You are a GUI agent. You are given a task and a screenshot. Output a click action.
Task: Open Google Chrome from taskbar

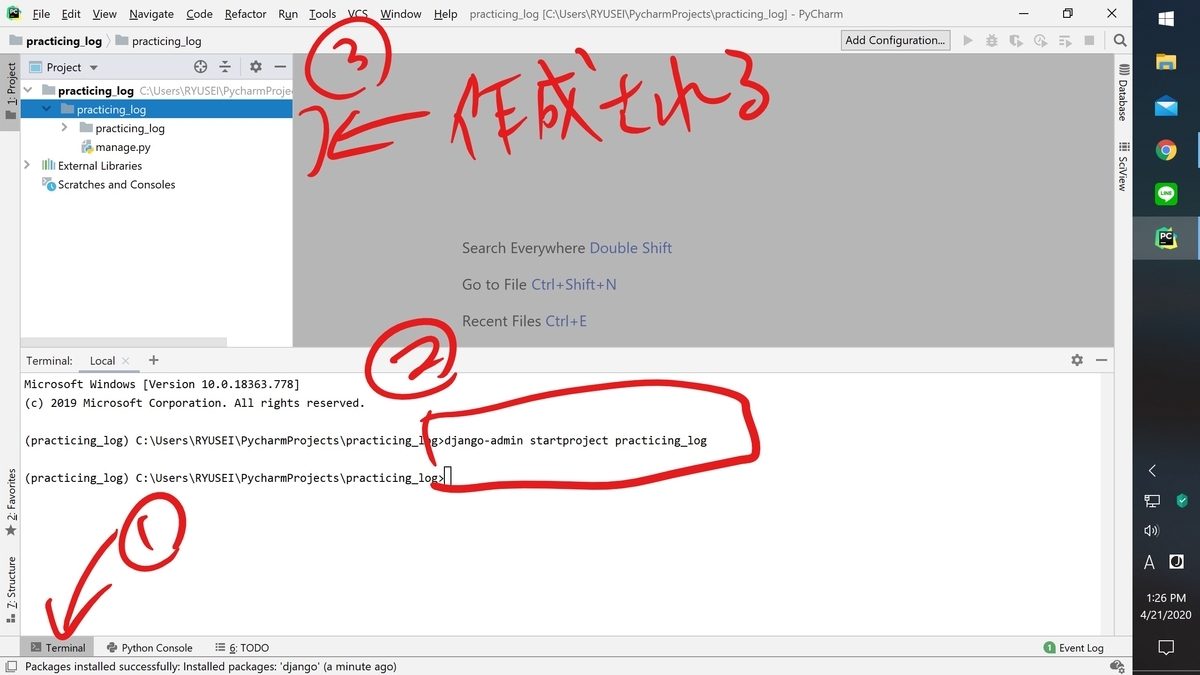(x=1166, y=150)
